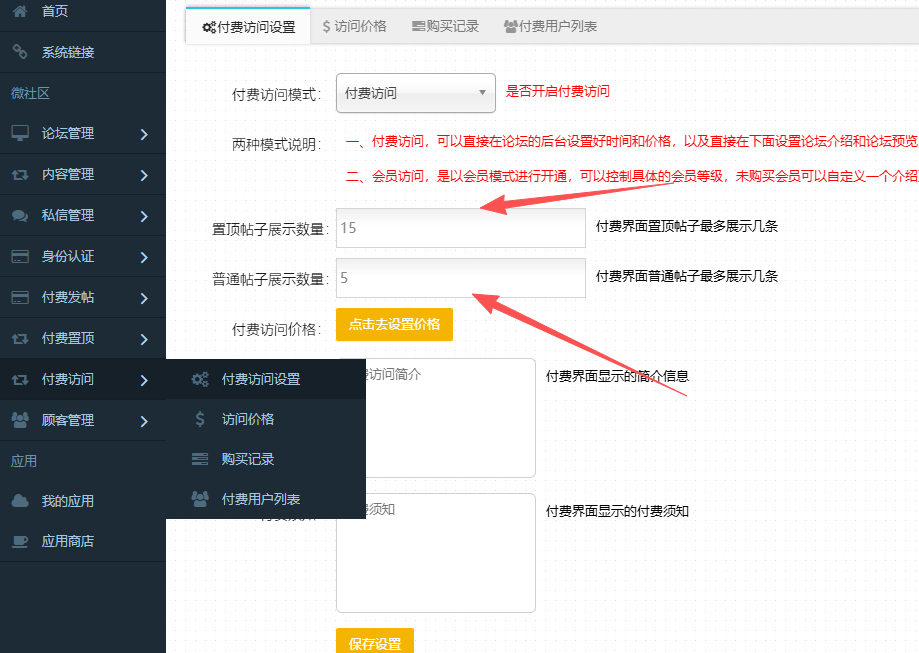This screenshot has height=653, width=919.
Task: Open the 付费用户列表 tab
Action: click(550, 27)
